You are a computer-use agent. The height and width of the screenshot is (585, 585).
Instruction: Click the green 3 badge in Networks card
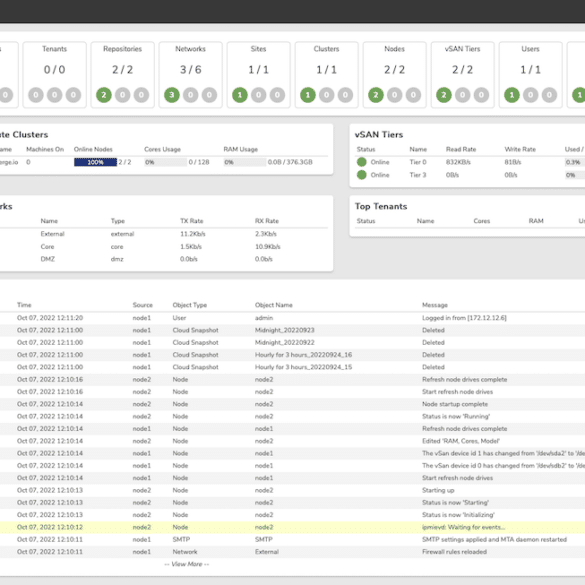click(172, 95)
